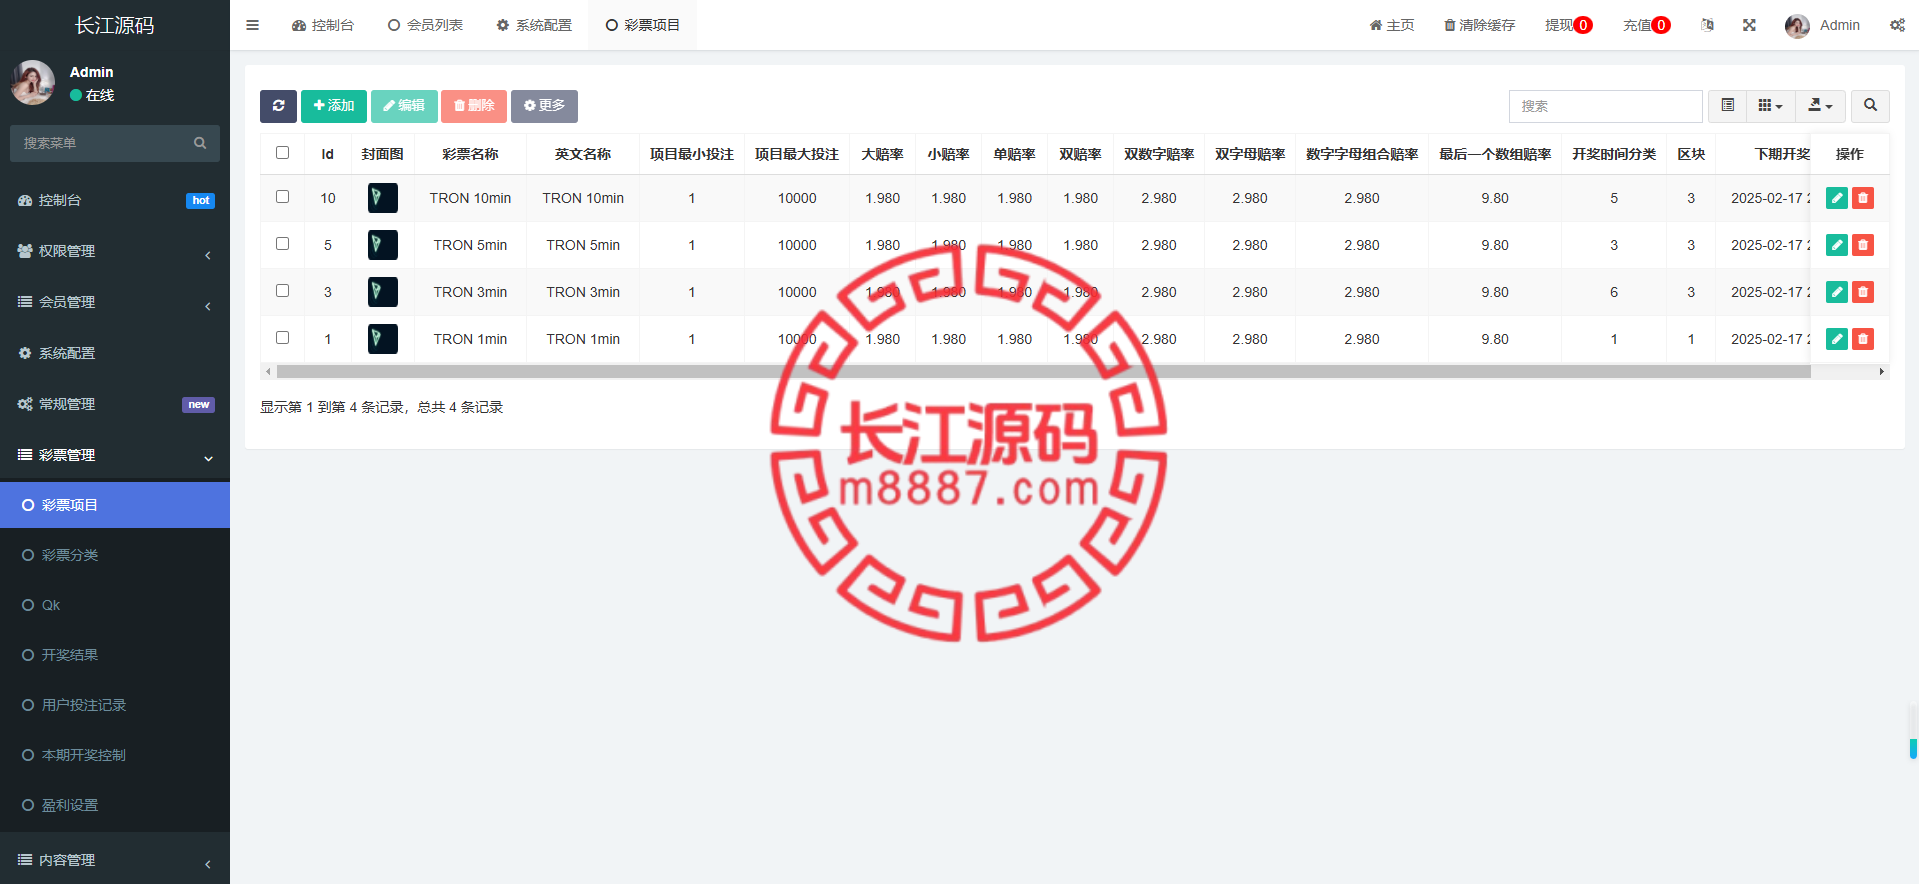1919x884 pixels.
Task: Click the refresh table button
Action: 278,106
